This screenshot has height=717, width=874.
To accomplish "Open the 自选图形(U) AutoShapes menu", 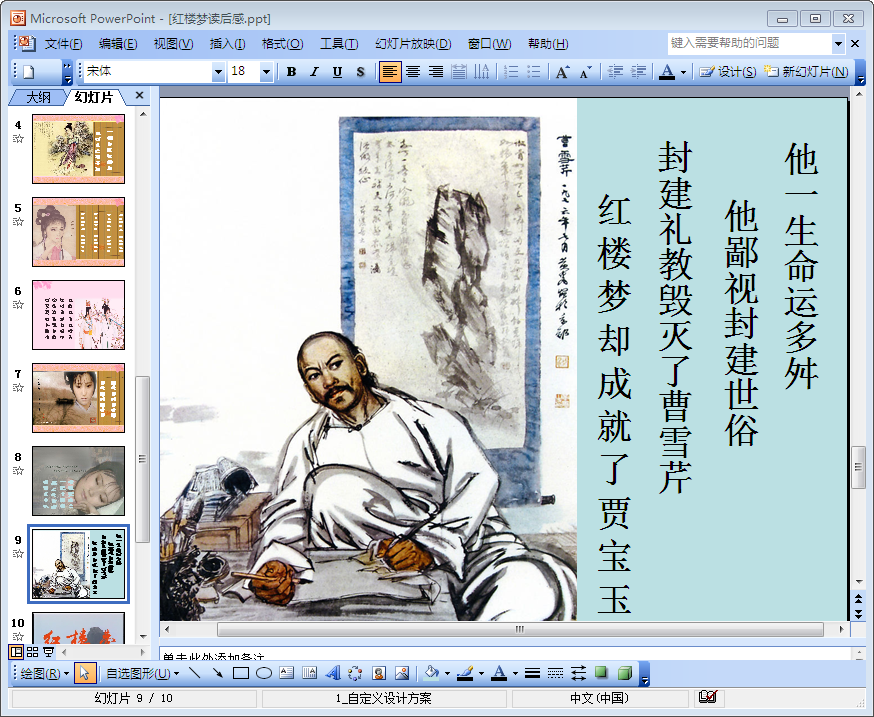I will click(x=143, y=674).
